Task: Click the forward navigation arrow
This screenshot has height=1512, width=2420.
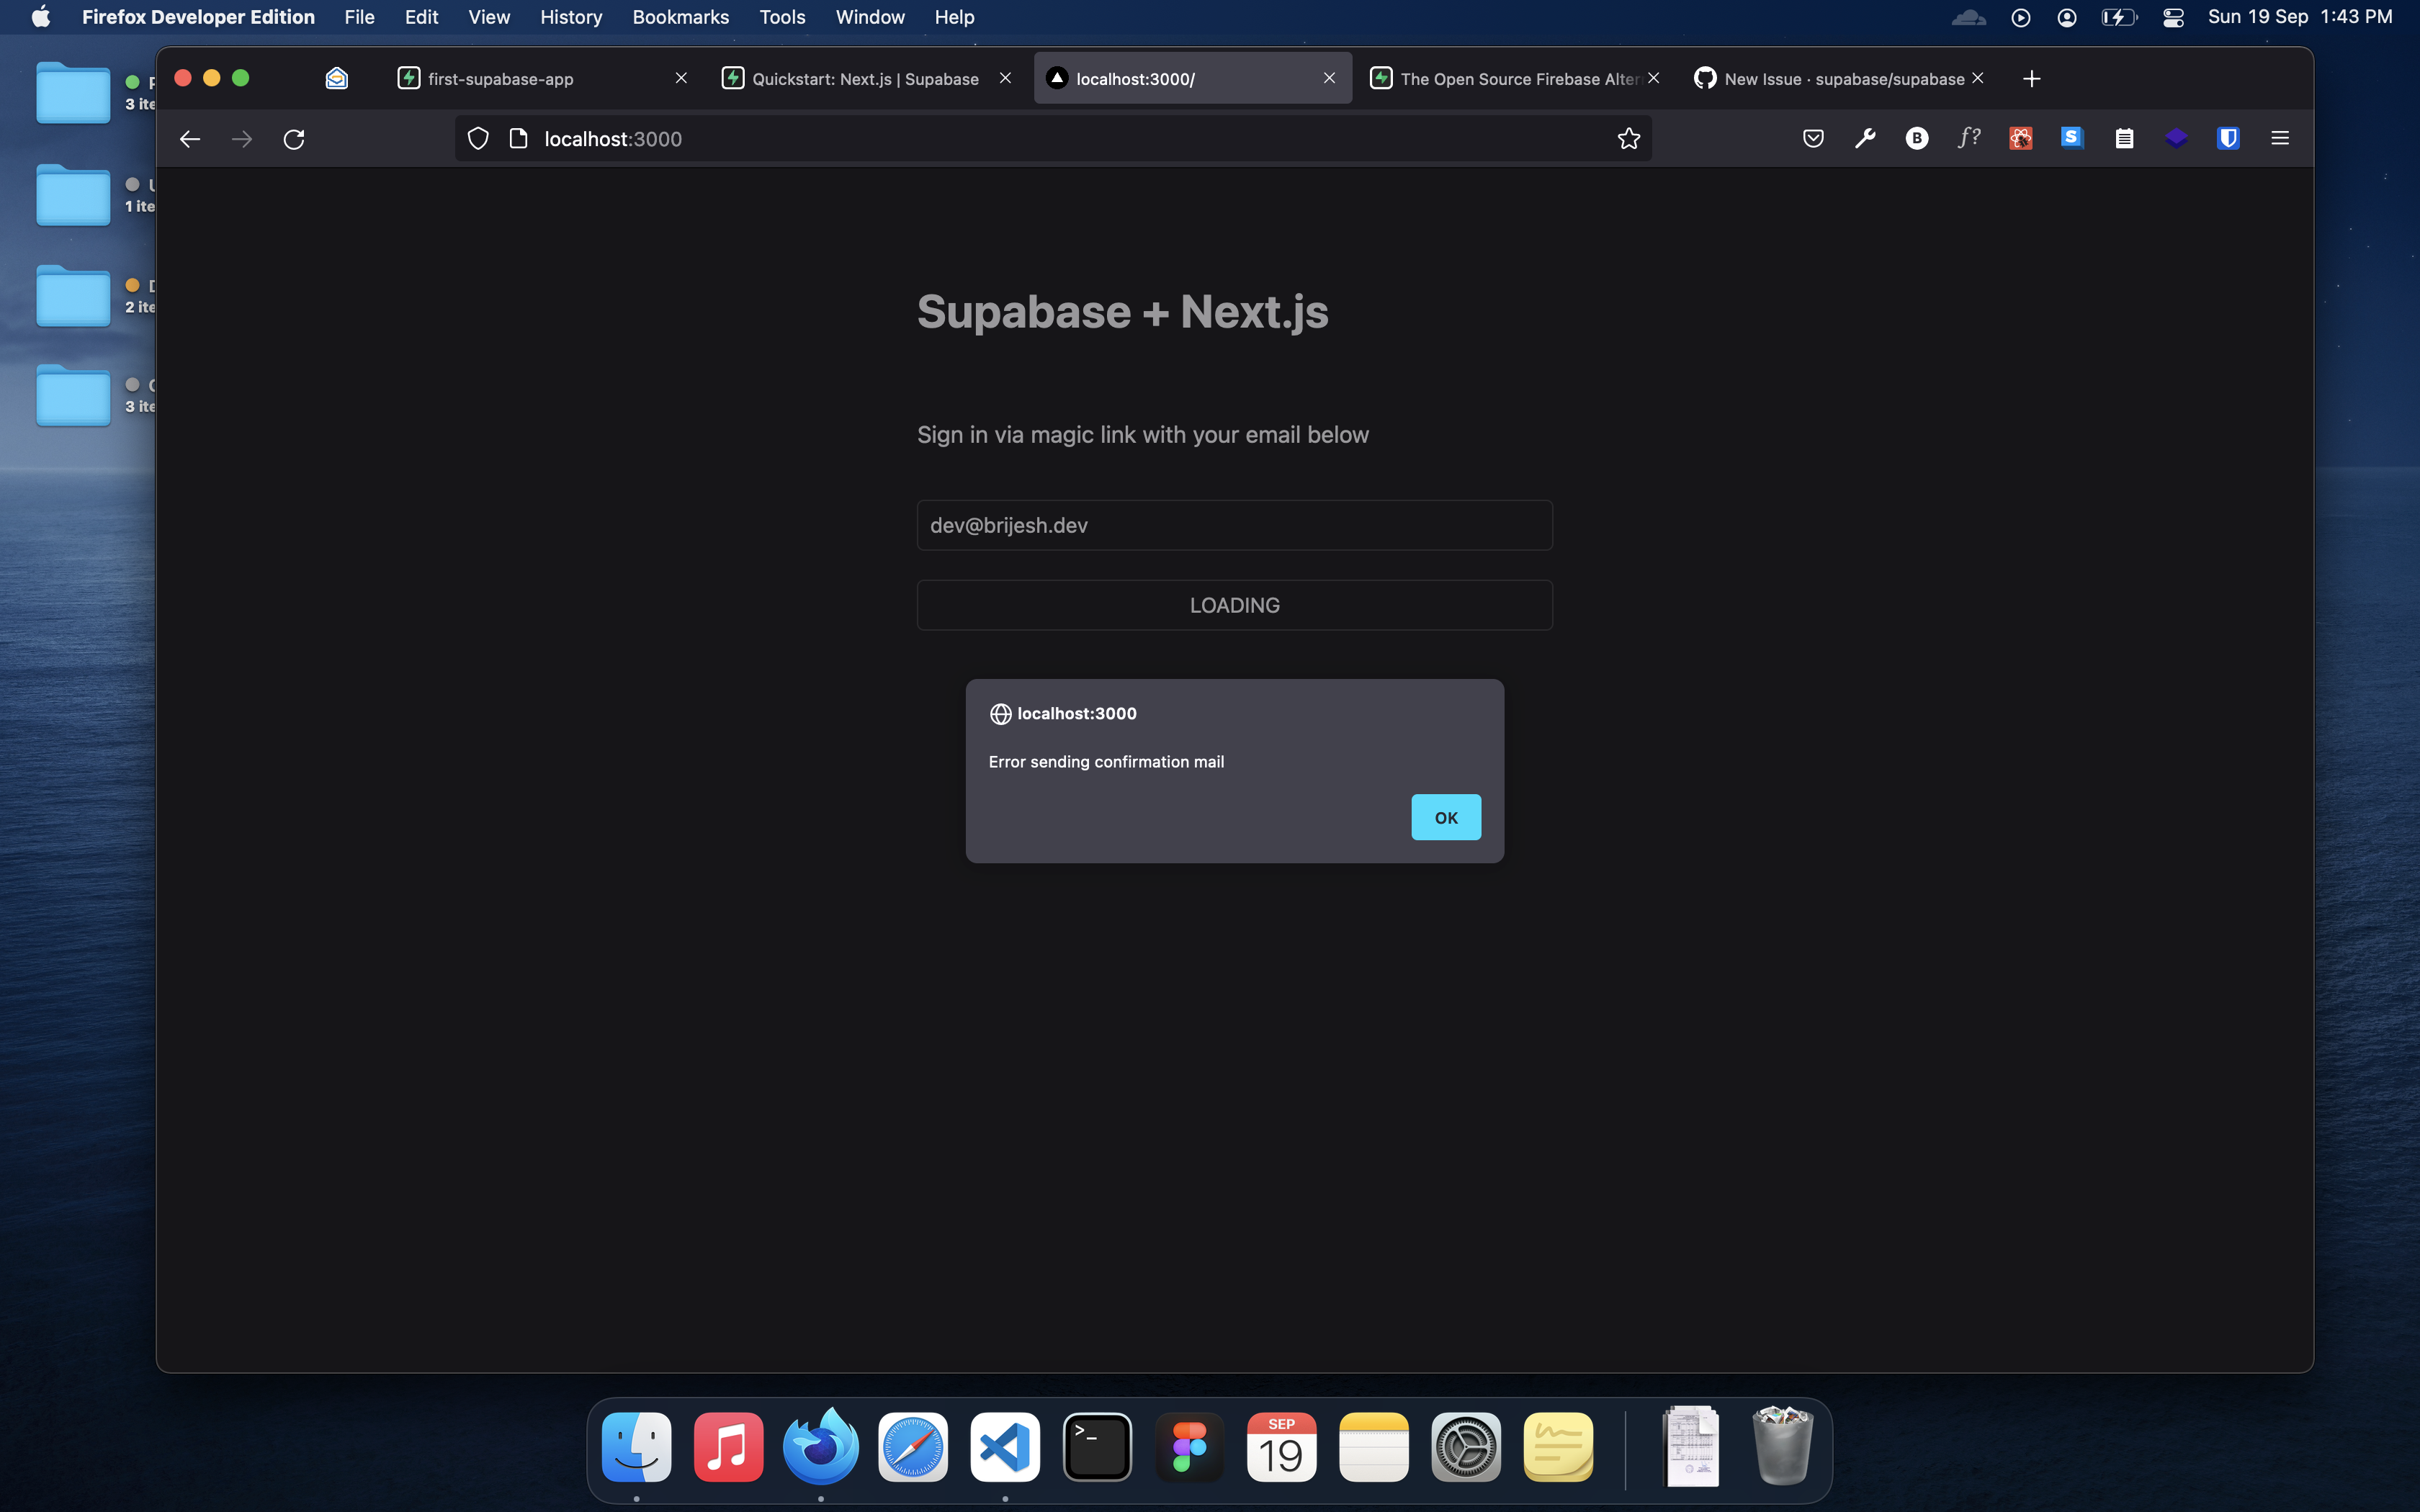Action: pos(242,139)
